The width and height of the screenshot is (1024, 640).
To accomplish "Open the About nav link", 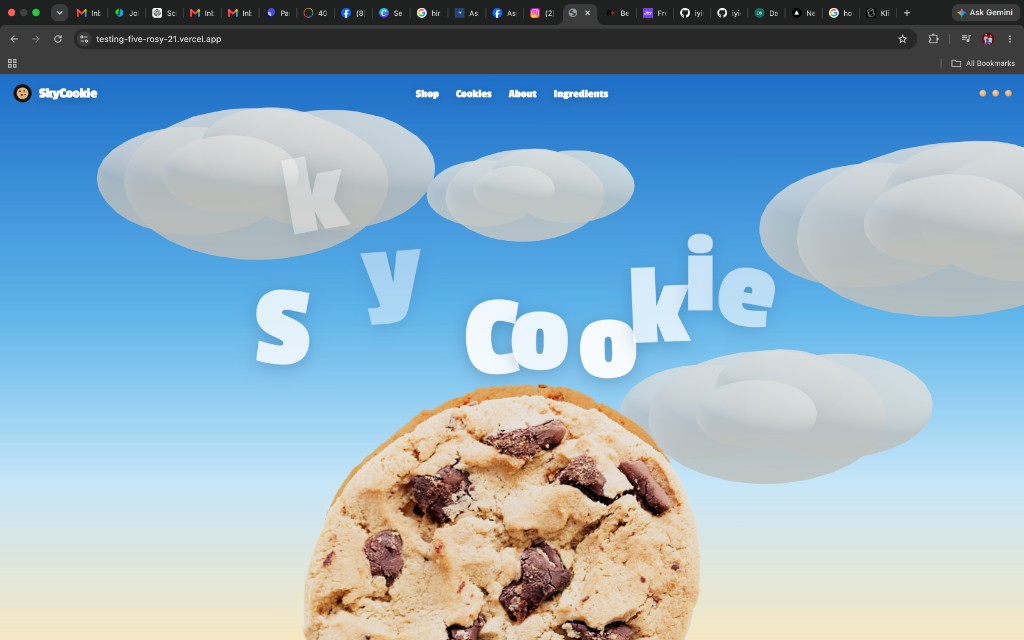I will coord(522,94).
